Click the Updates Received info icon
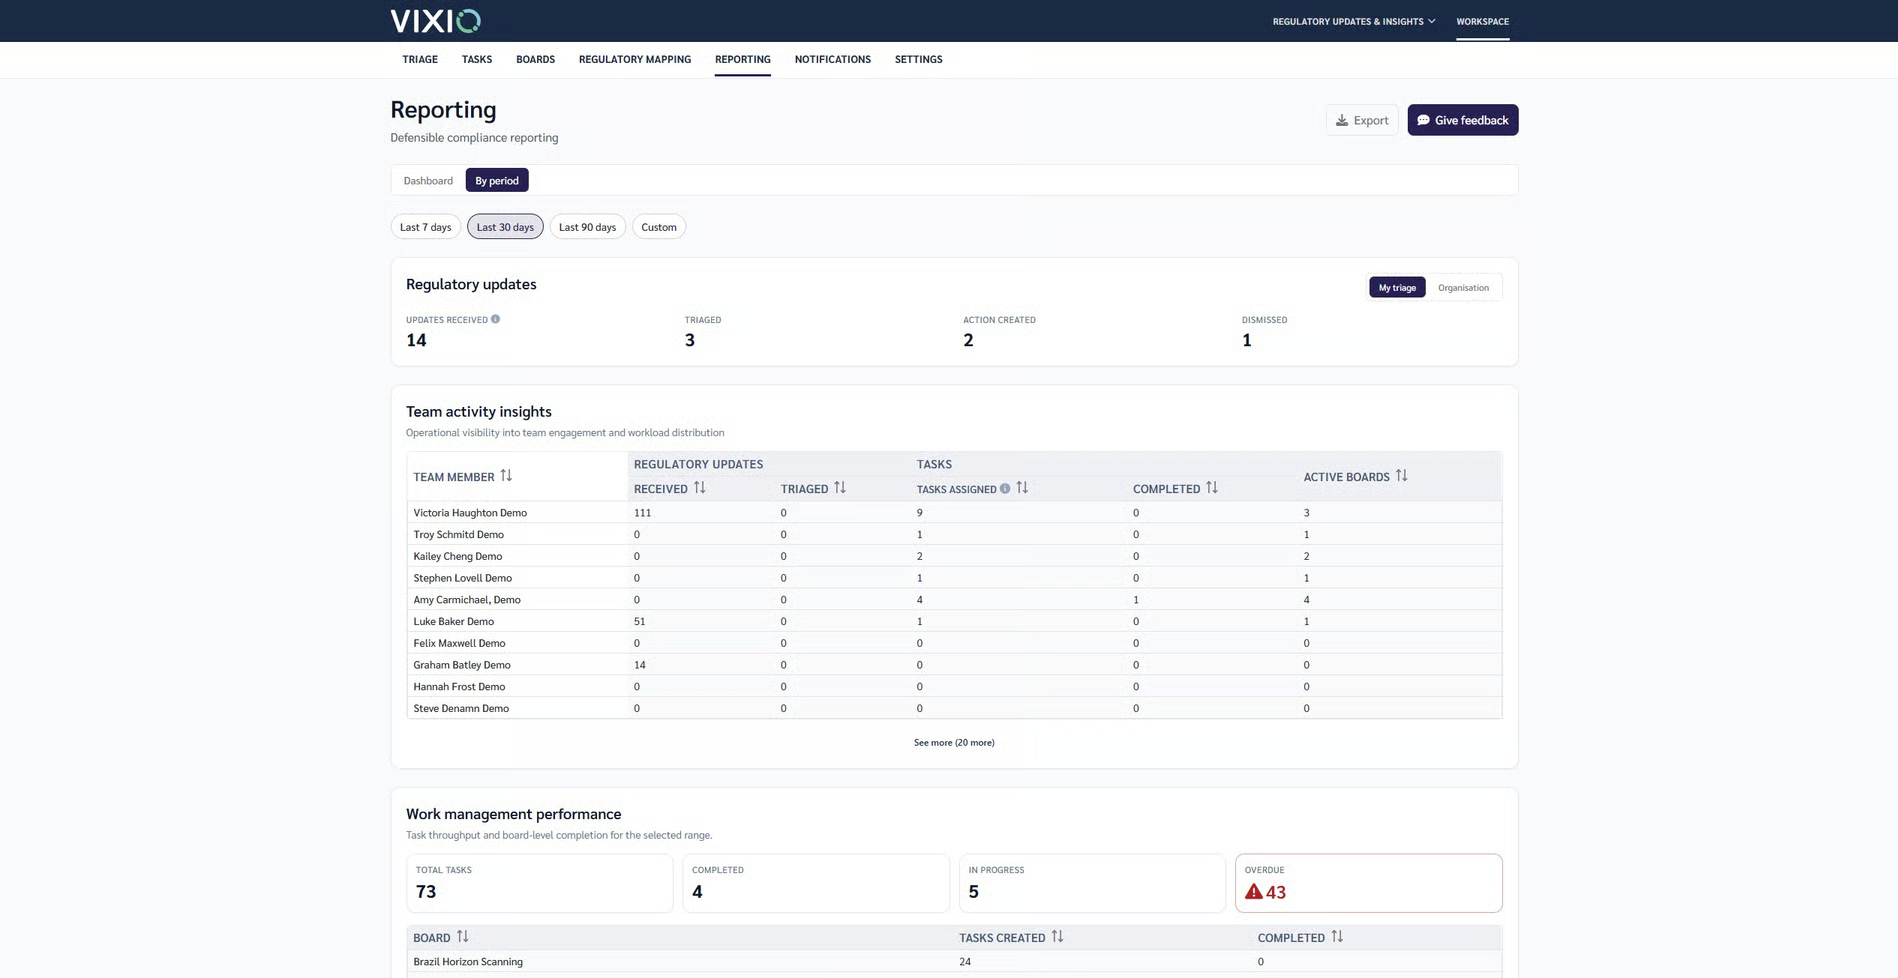 click(495, 319)
